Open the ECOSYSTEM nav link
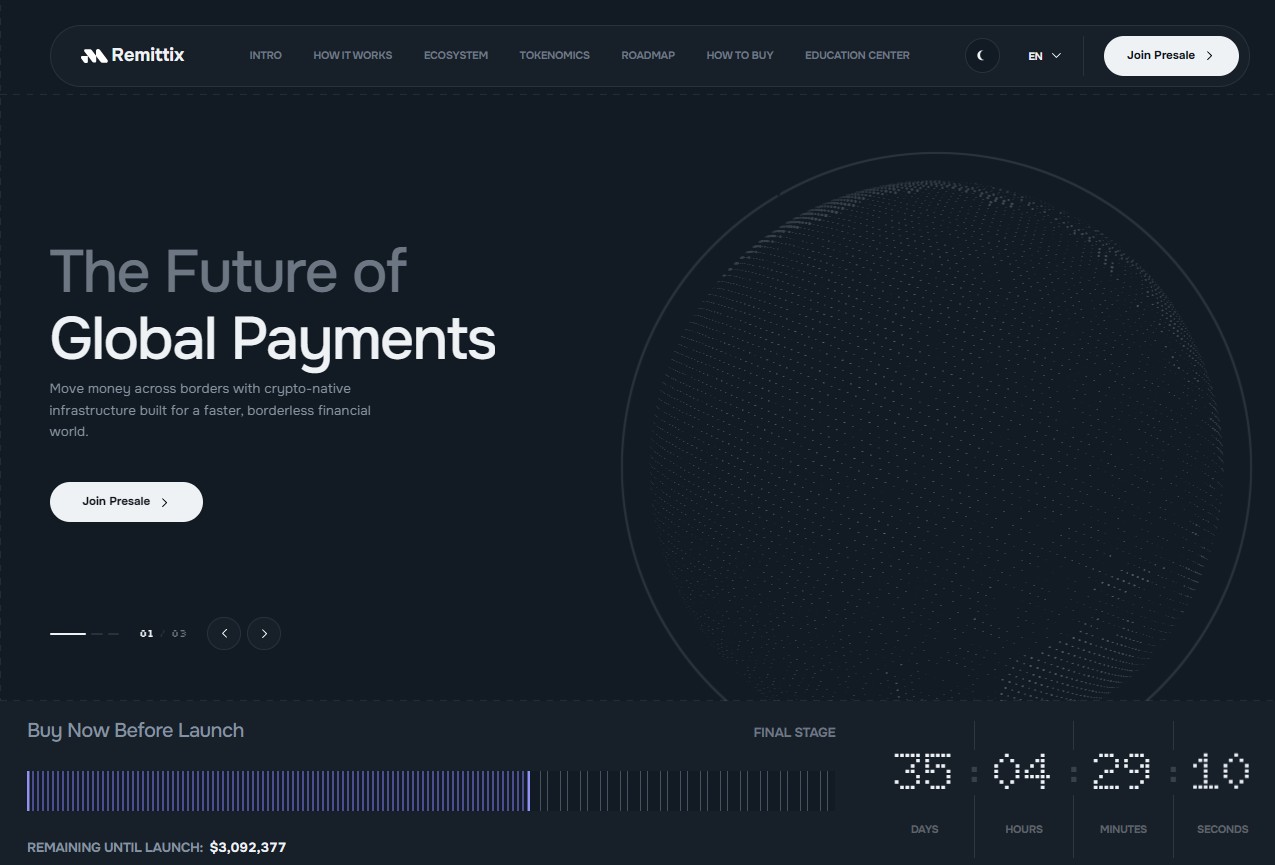 [455, 55]
